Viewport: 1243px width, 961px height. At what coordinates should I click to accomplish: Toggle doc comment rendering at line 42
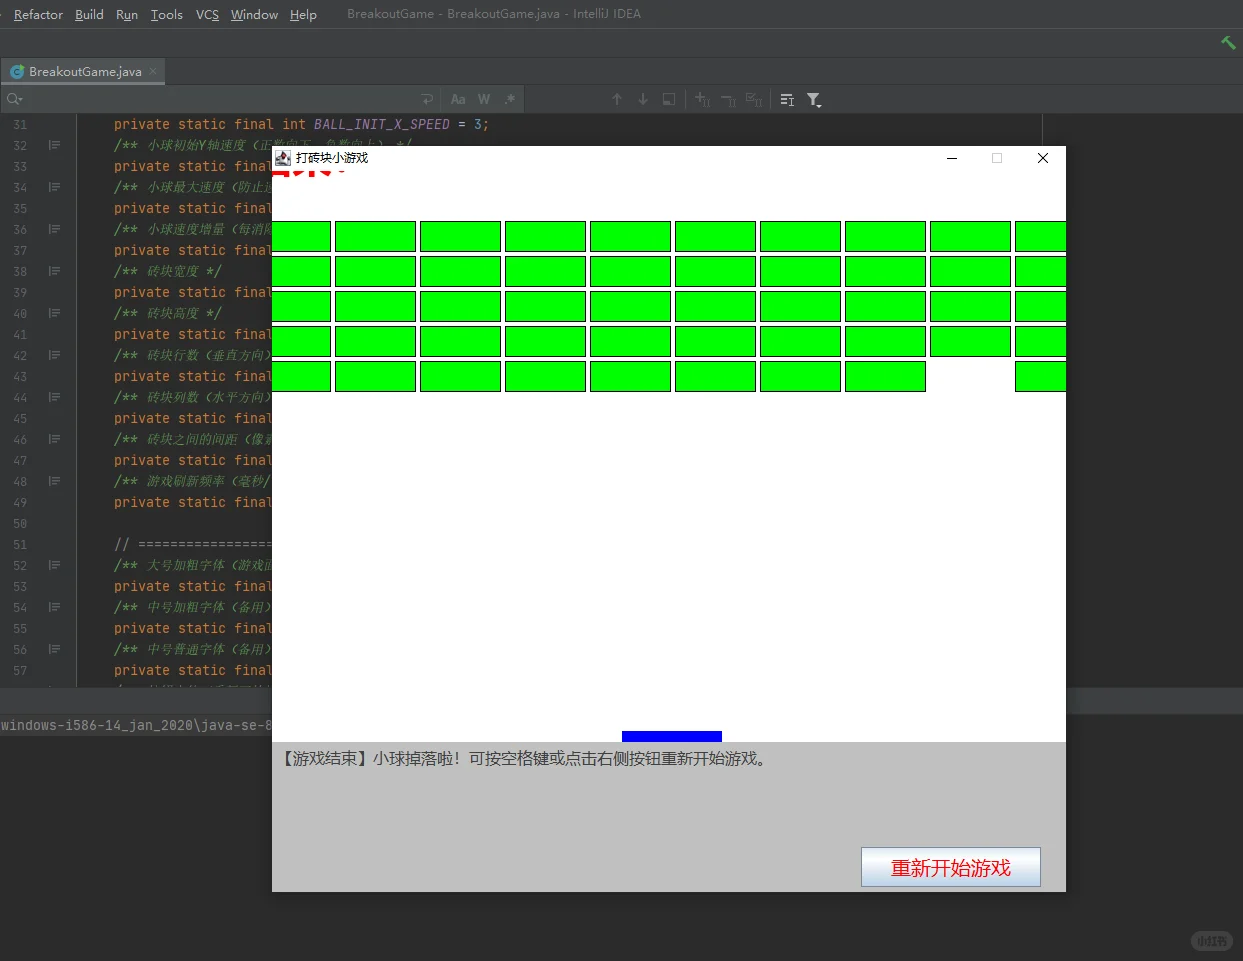coord(54,355)
